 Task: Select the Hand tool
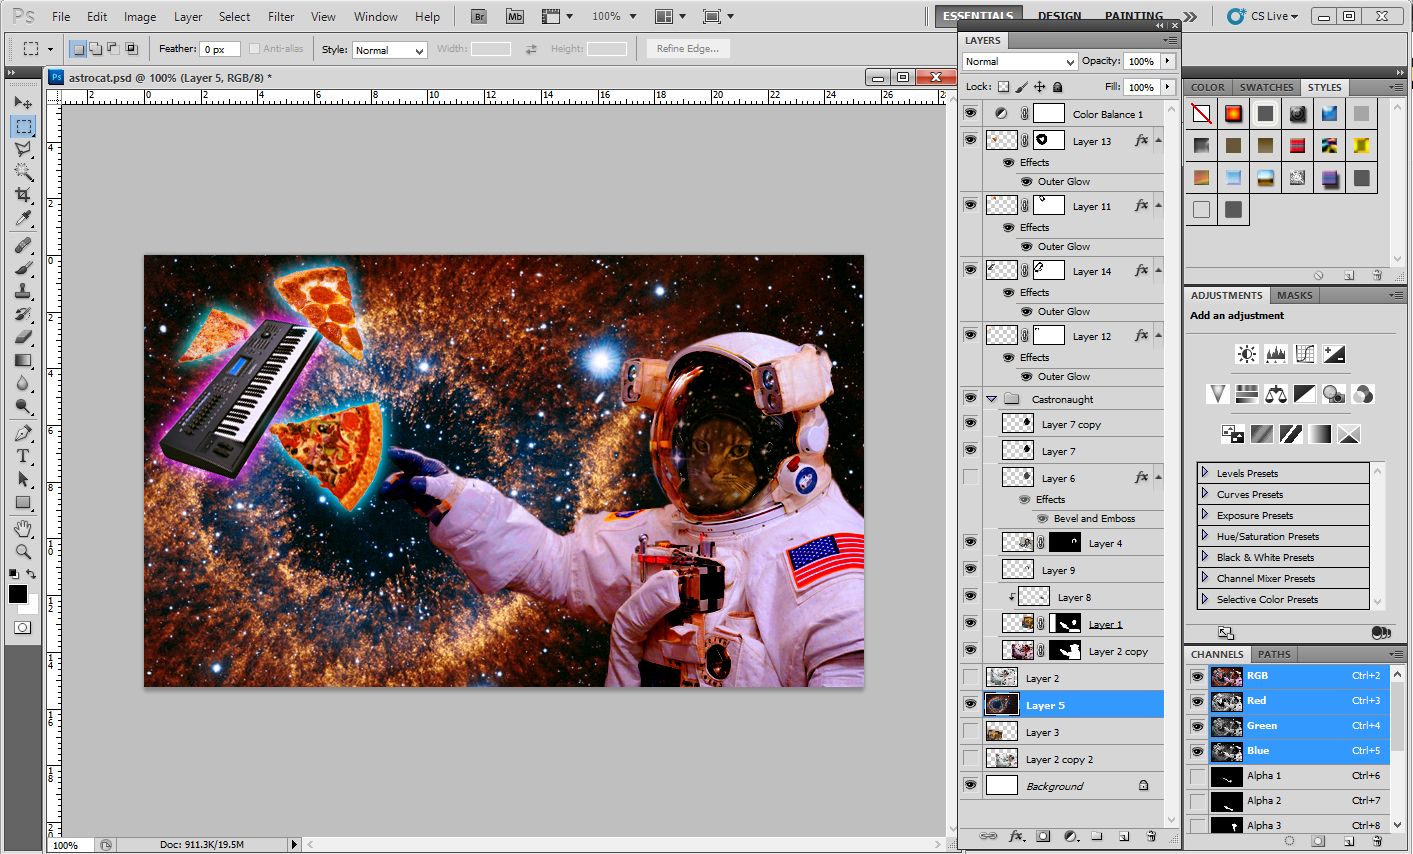click(23, 529)
